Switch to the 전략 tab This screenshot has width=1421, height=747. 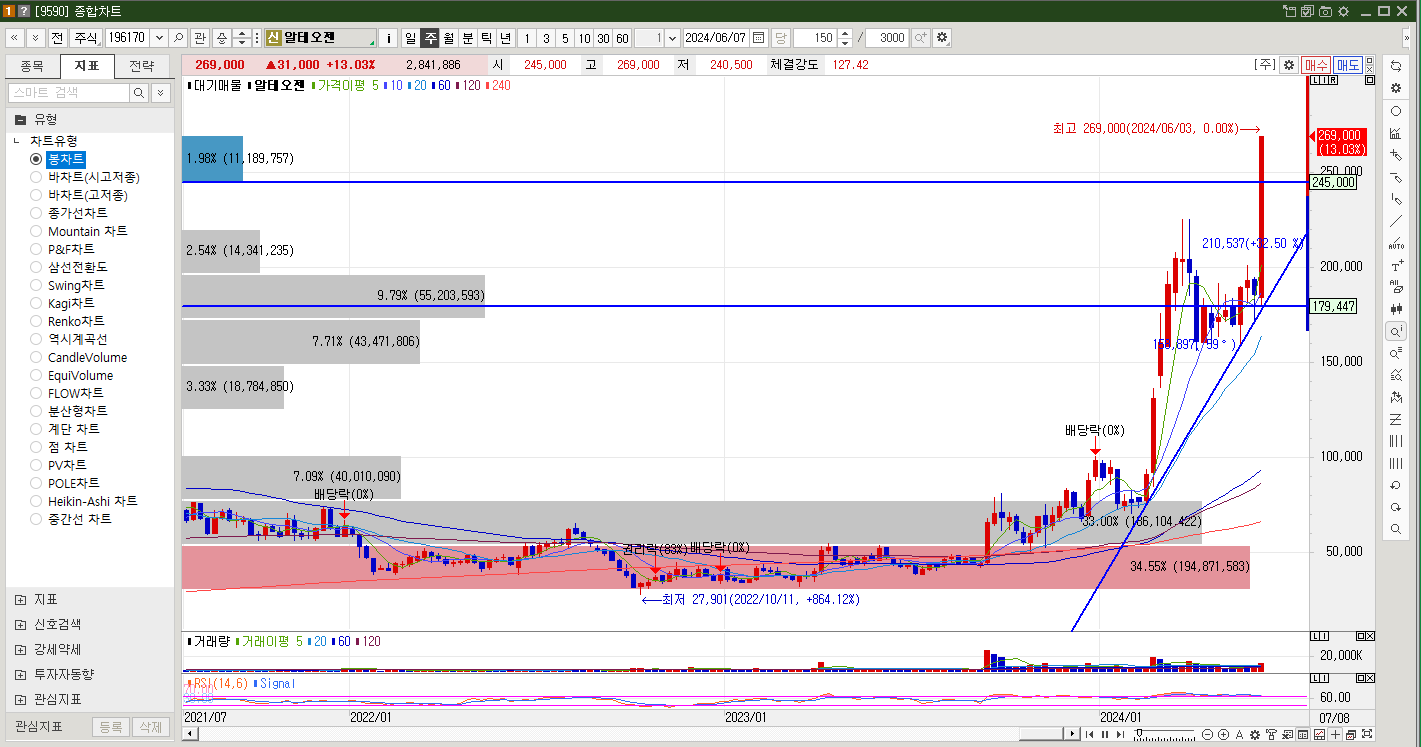coord(142,67)
